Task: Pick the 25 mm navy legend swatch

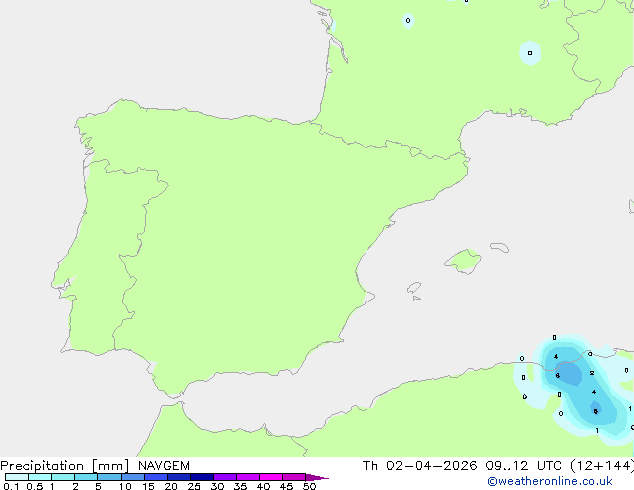Action: [202, 477]
